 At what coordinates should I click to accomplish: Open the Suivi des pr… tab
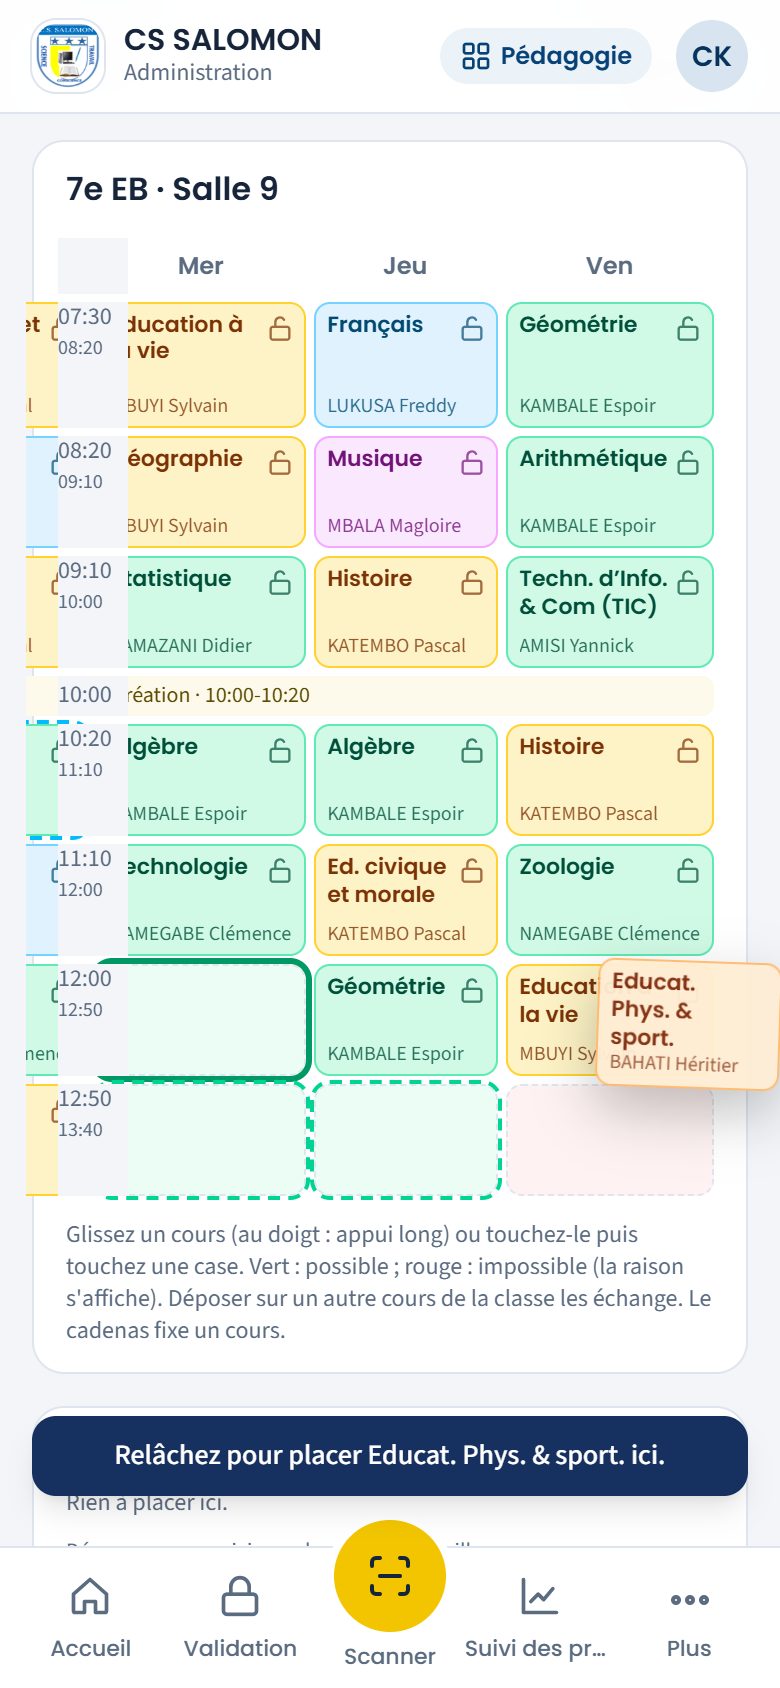pyautogui.click(x=538, y=1618)
